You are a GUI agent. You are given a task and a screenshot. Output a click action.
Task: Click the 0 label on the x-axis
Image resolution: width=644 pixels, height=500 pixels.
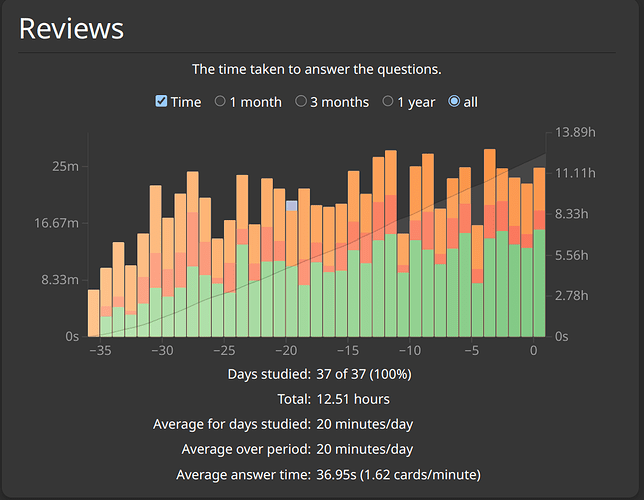click(535, 351)
